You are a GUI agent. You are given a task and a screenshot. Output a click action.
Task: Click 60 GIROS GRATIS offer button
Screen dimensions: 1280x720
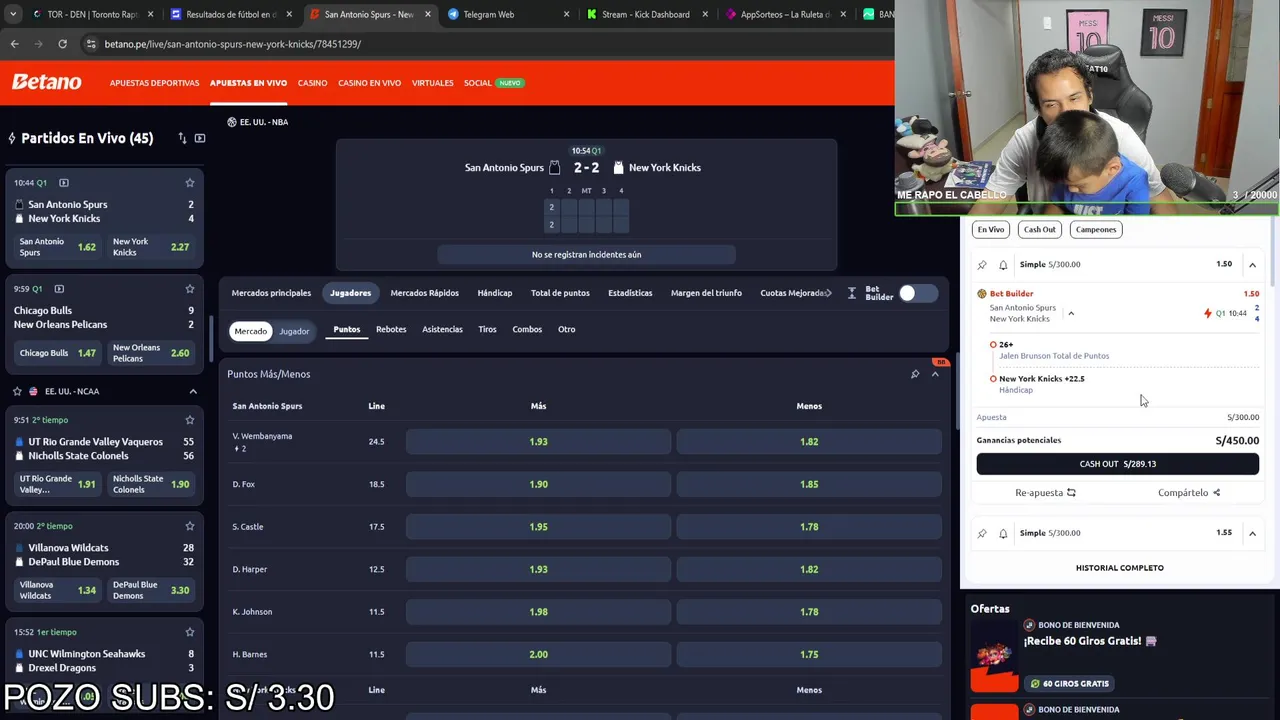pyautogui.click(x=1070, y=683)
